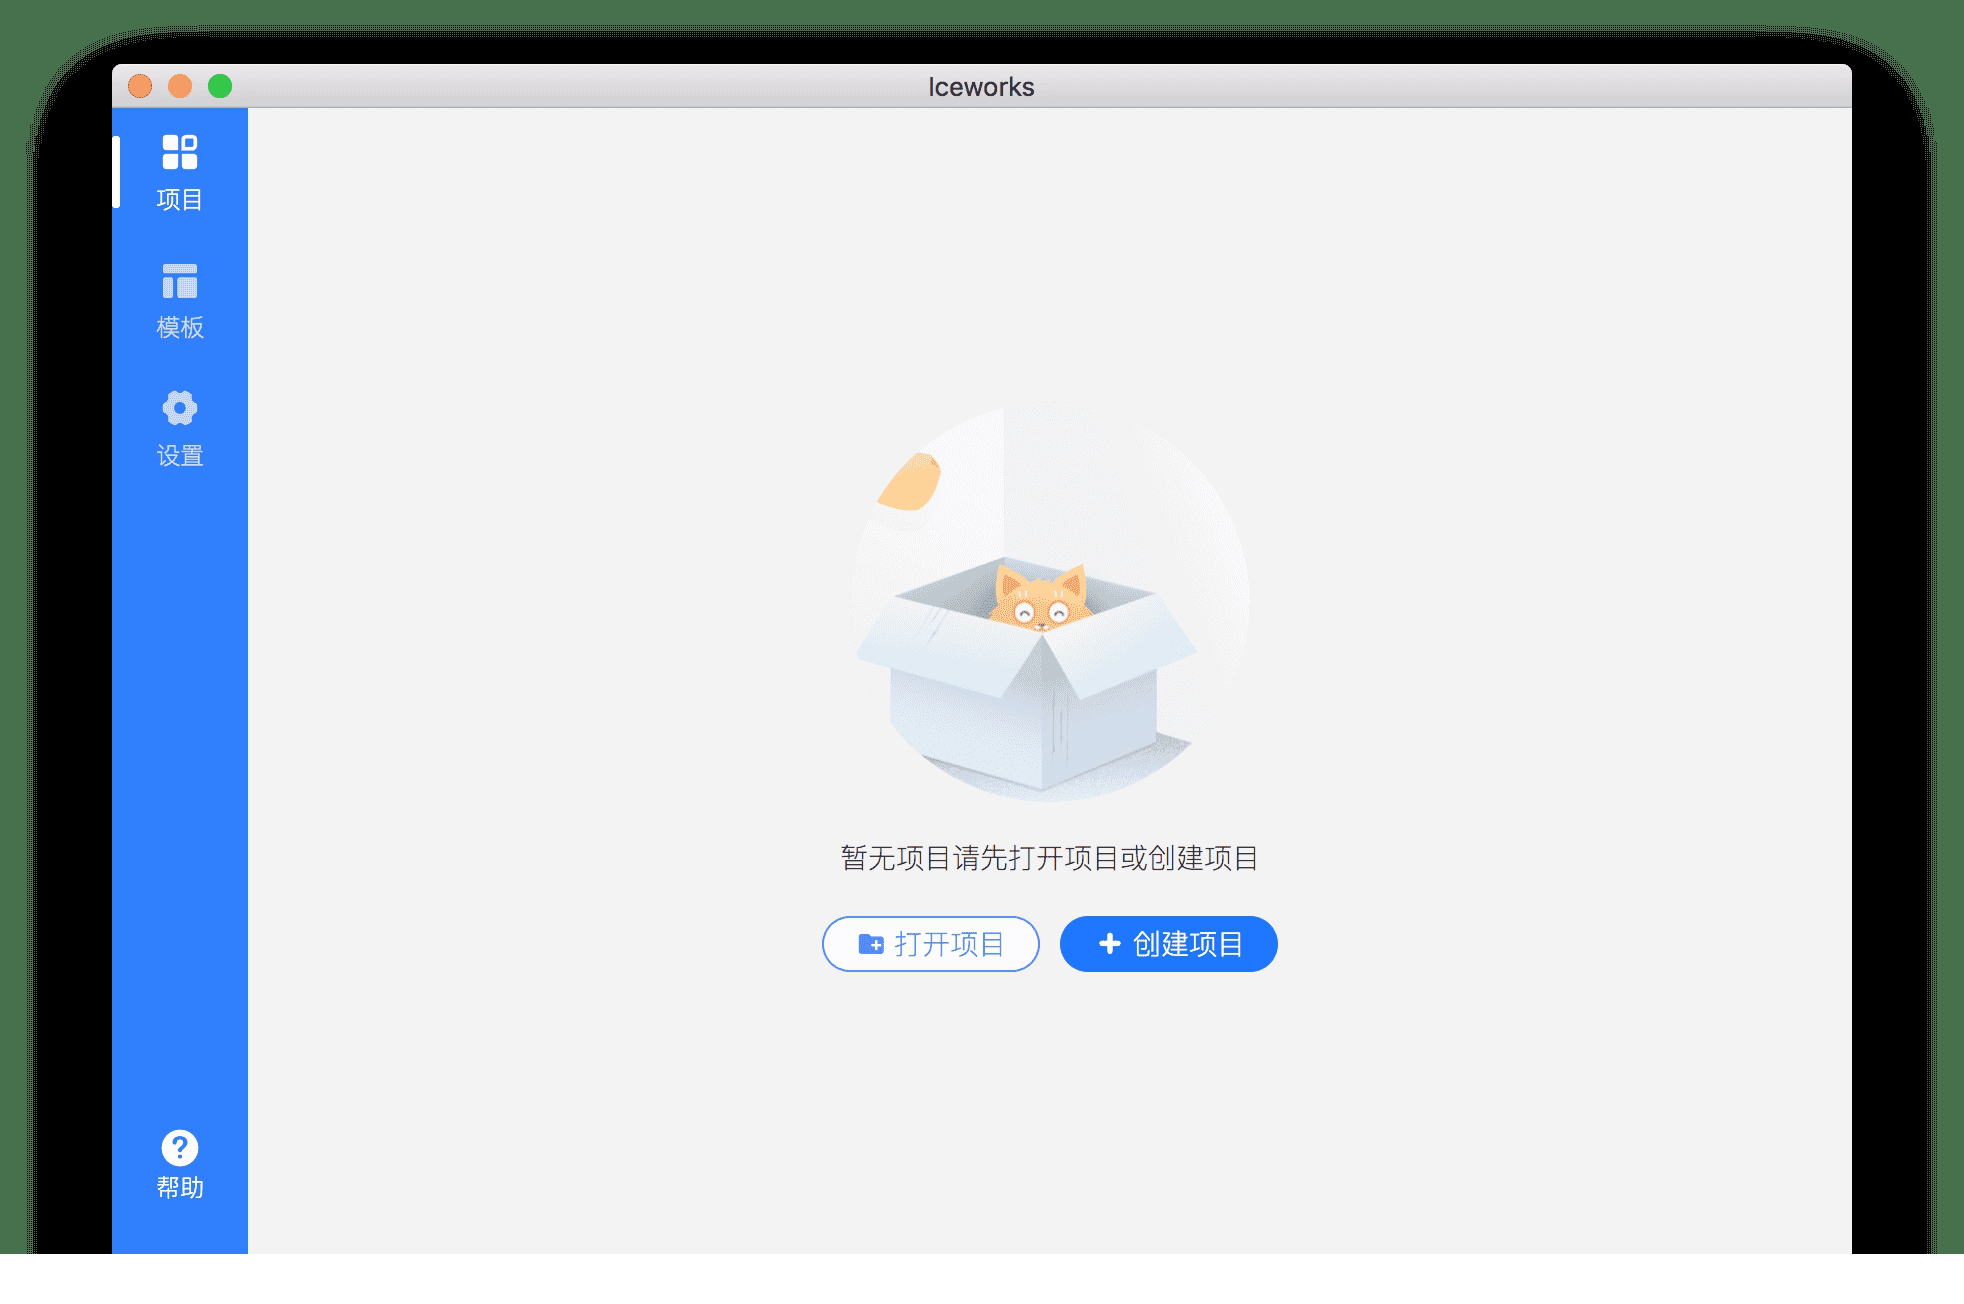Open the 设置 (Settings) gear section

coord(180,429)
